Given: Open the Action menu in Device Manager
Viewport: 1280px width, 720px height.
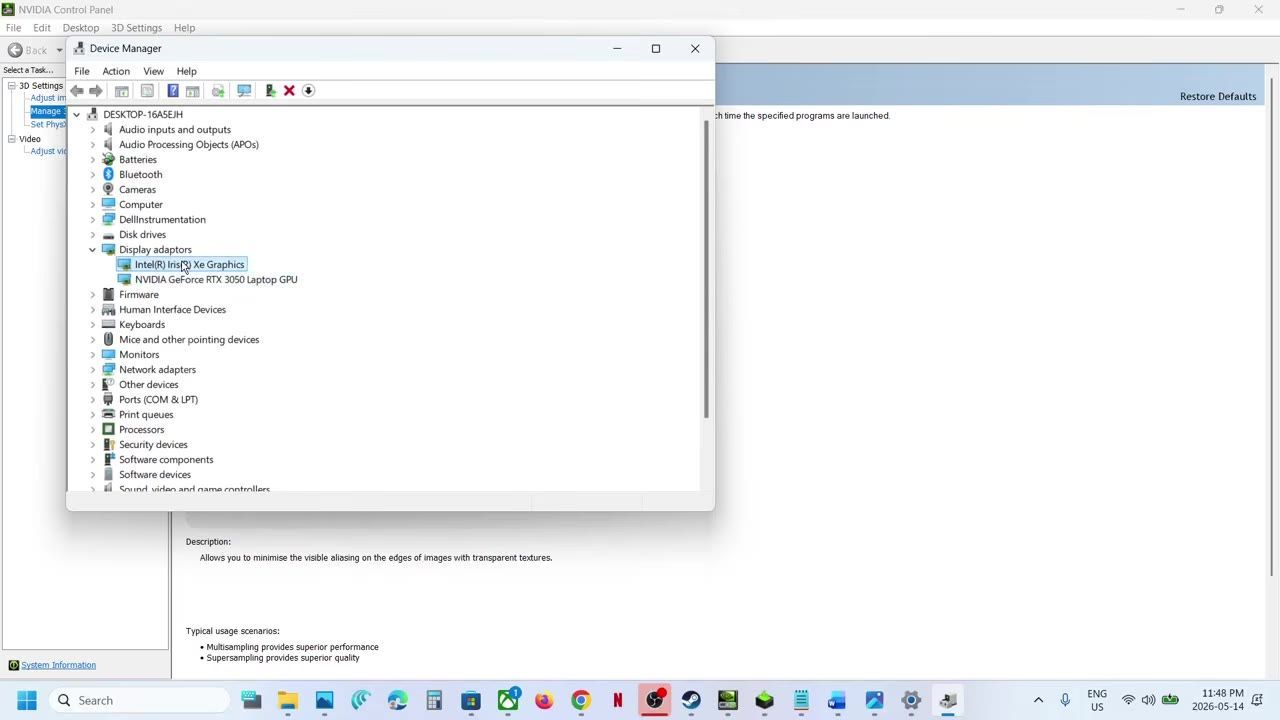Looking at the screenshot, I should [x=116, y=71].
